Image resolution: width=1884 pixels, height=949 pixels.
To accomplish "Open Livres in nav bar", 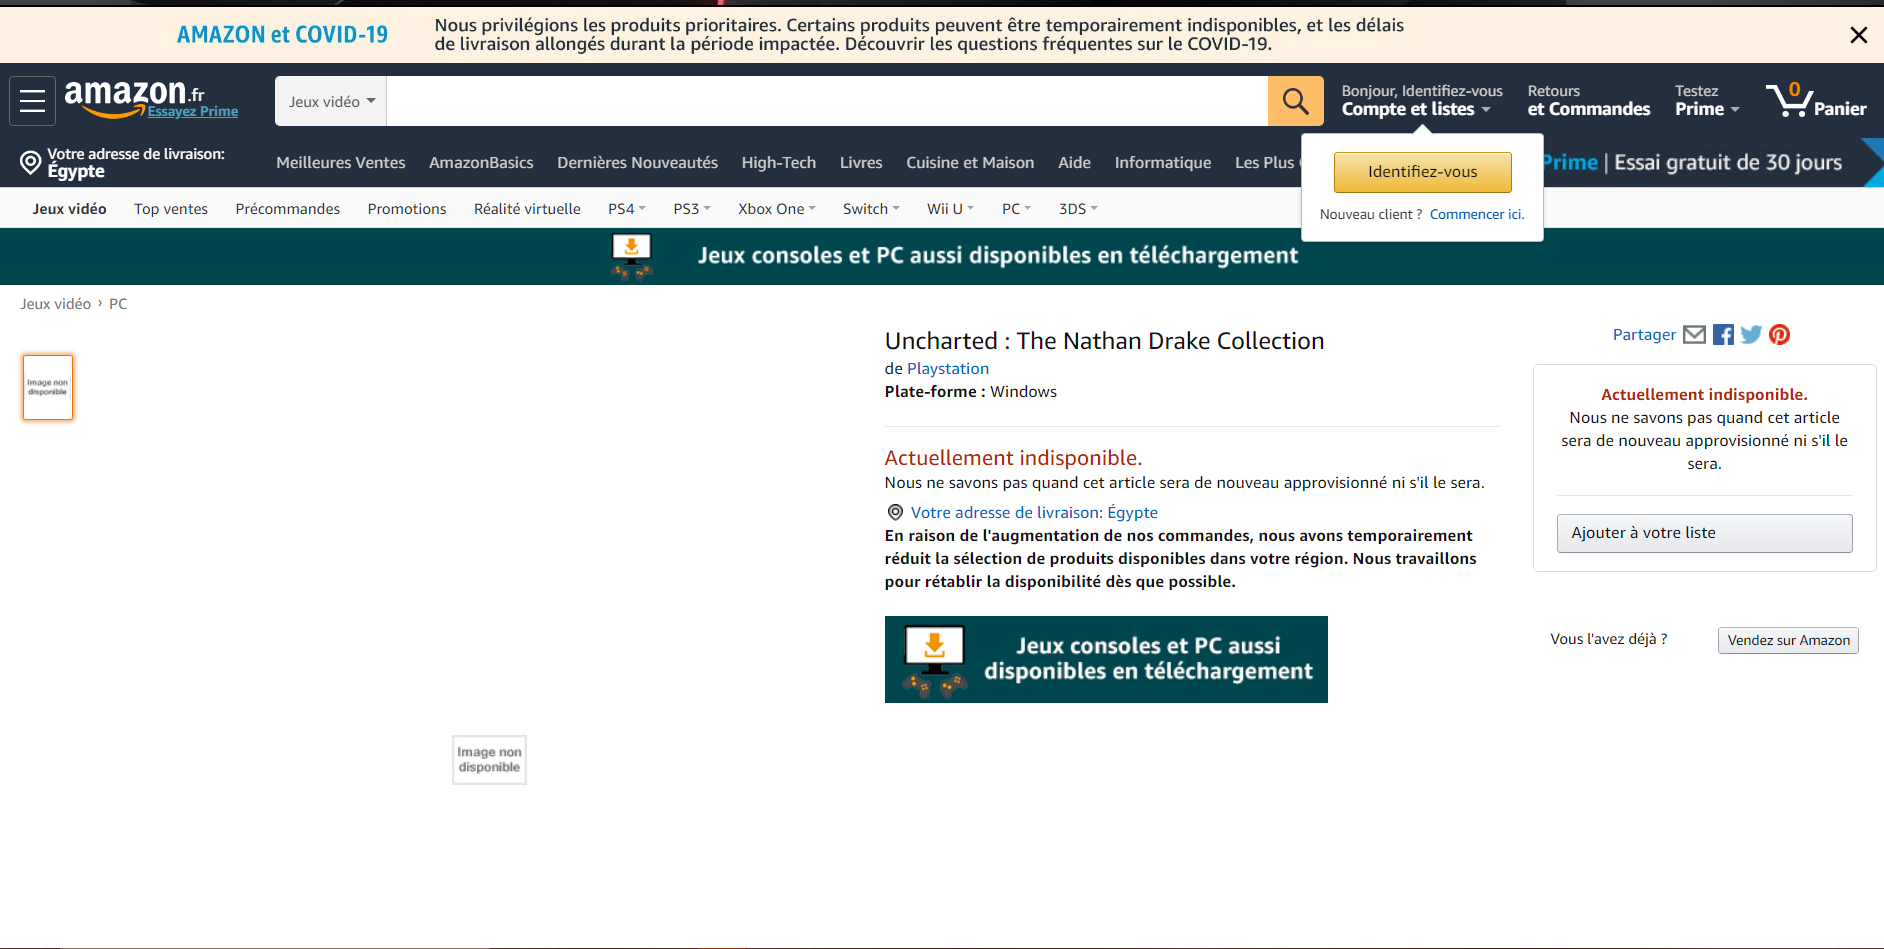I will pyautogui.click(x=861, y=163).
